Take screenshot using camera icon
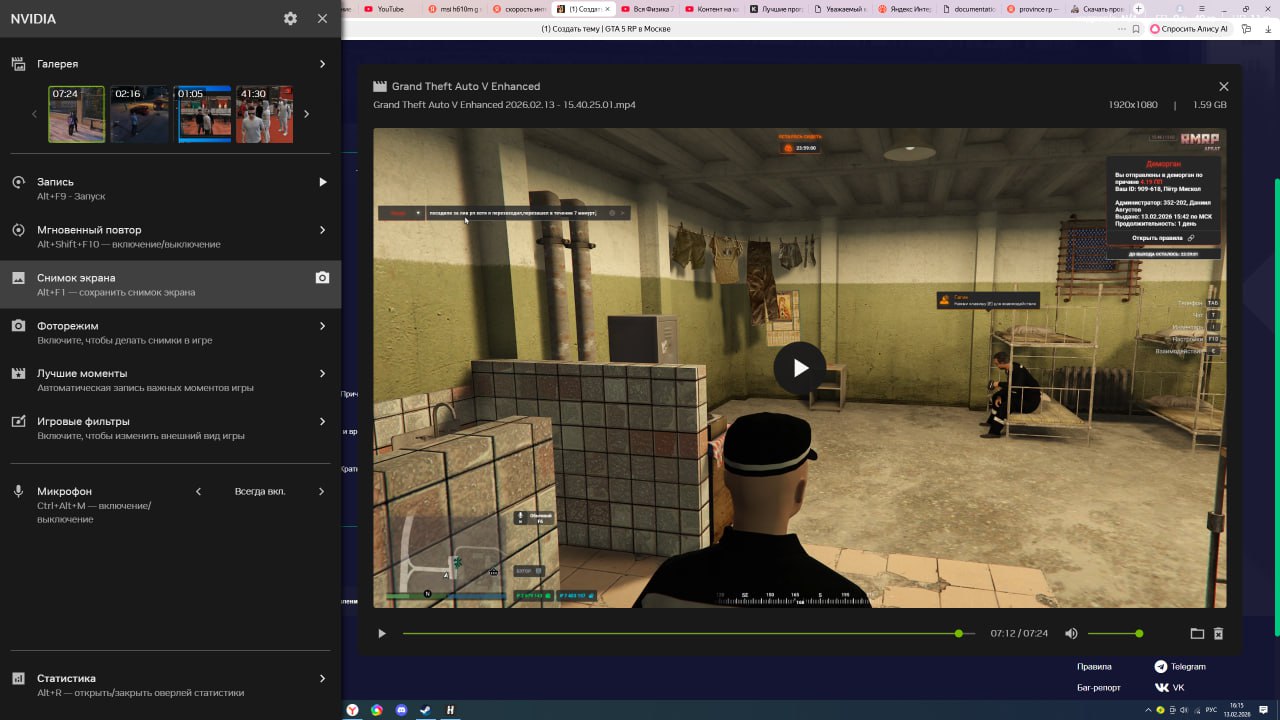 pos(322,278)
